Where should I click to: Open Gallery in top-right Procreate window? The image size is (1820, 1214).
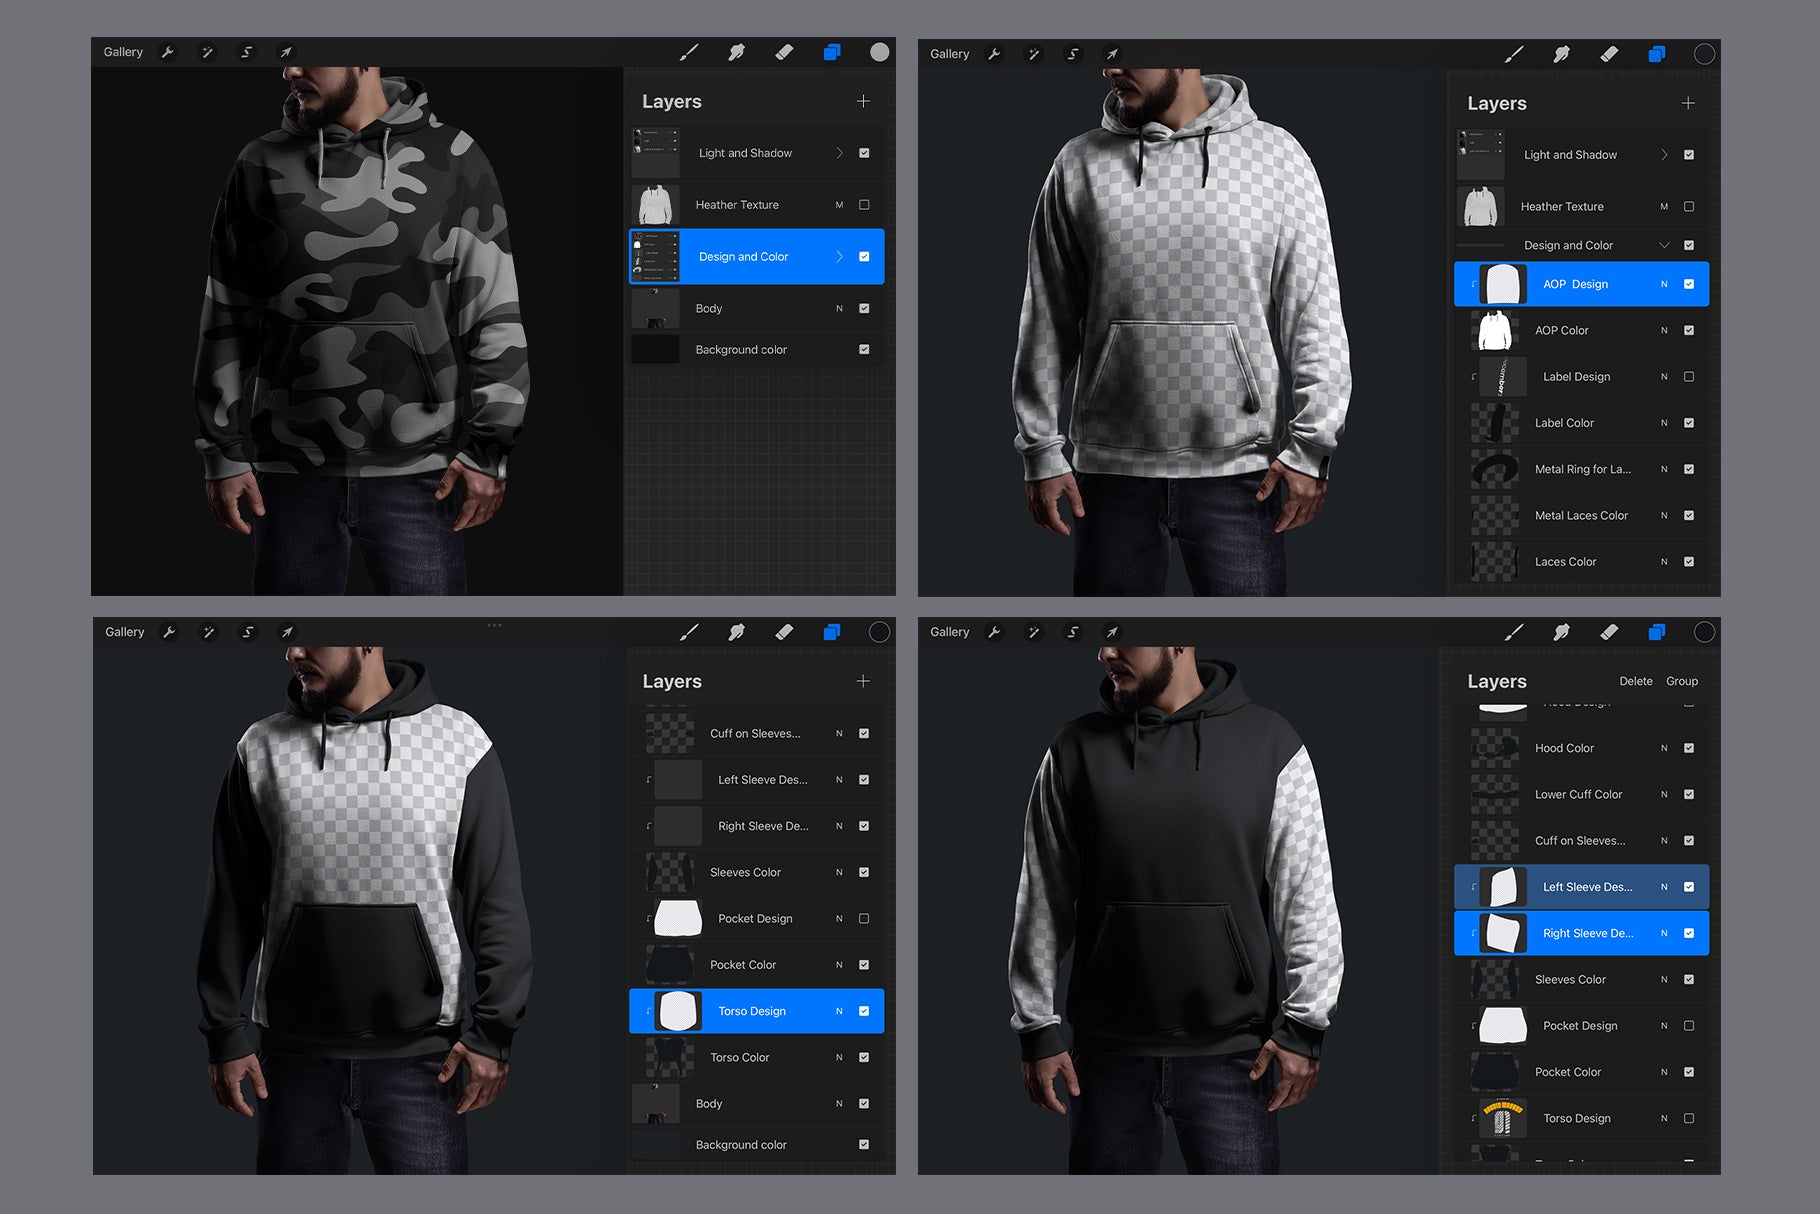tap(949, 54)
